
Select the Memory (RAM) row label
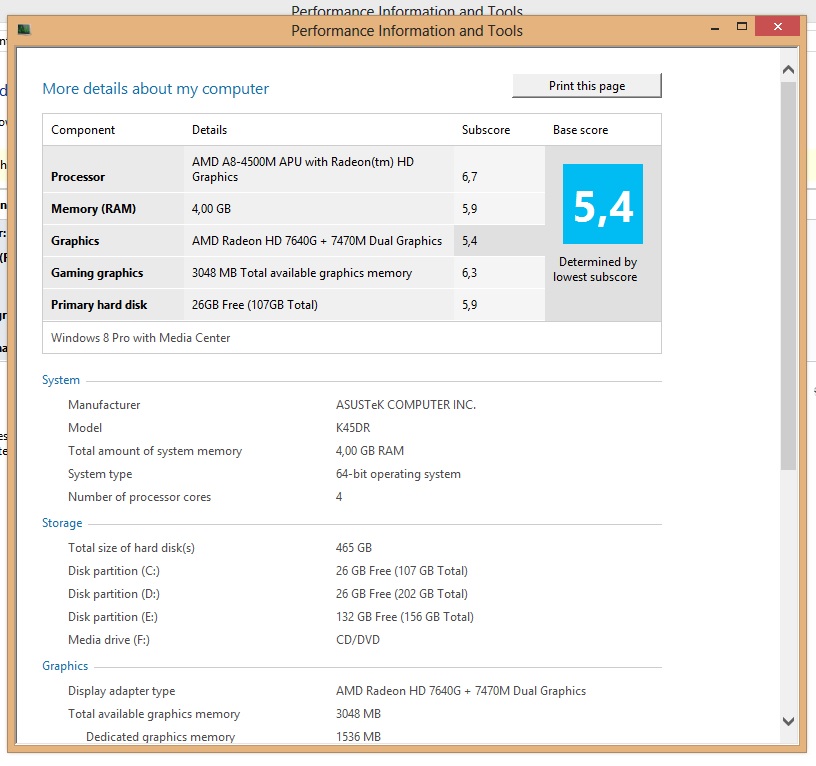(x=93, y=209)
